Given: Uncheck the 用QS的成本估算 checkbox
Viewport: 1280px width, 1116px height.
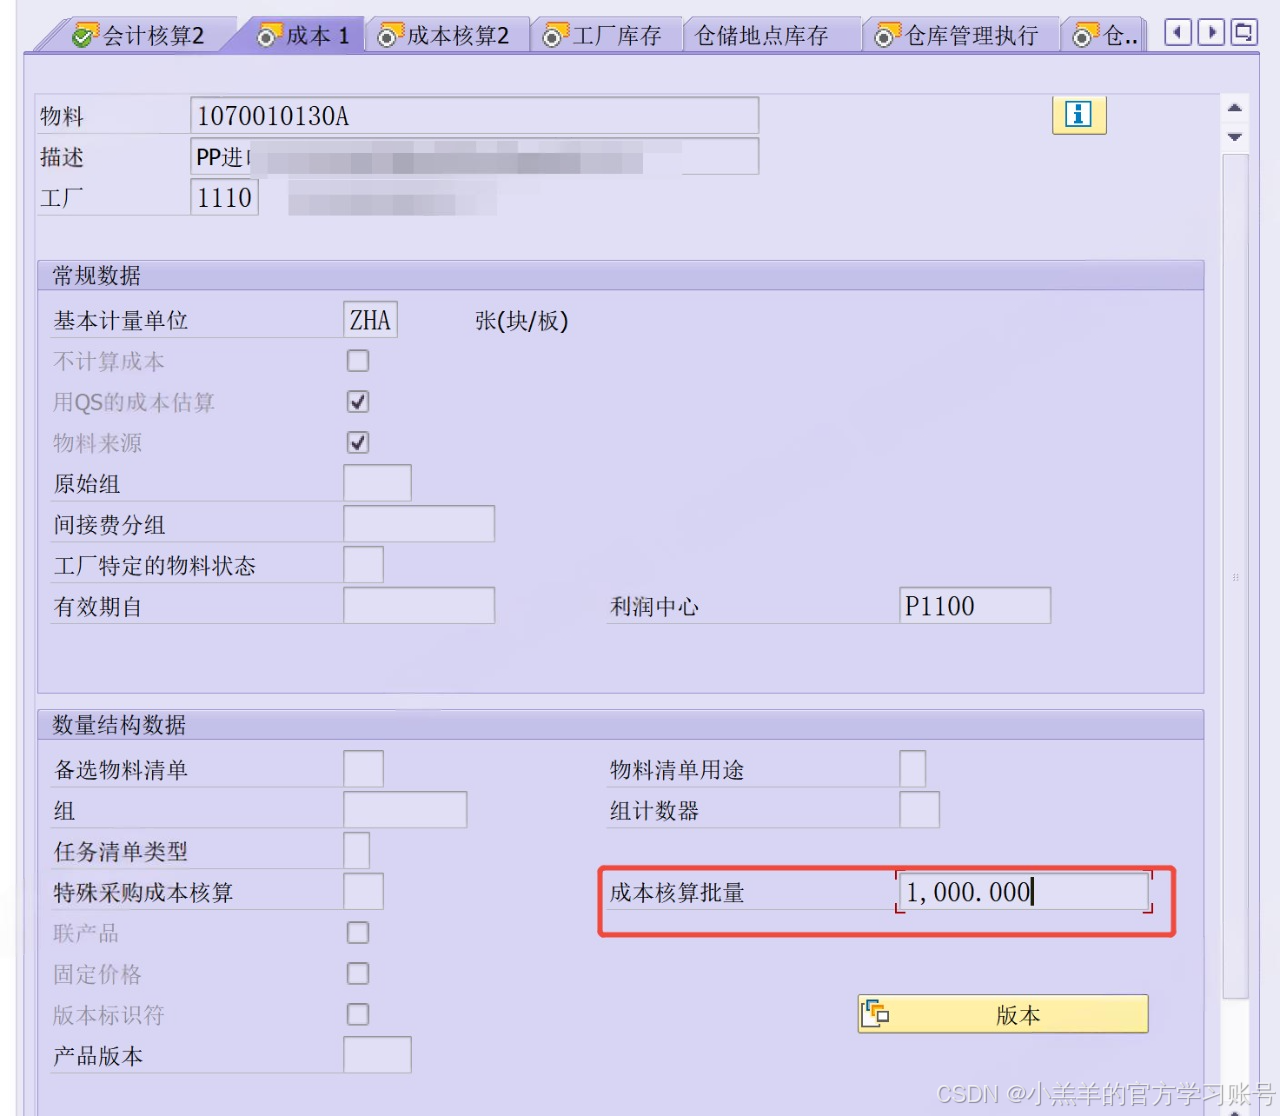Looking at the screenshot, I should (x=357, y=402).
